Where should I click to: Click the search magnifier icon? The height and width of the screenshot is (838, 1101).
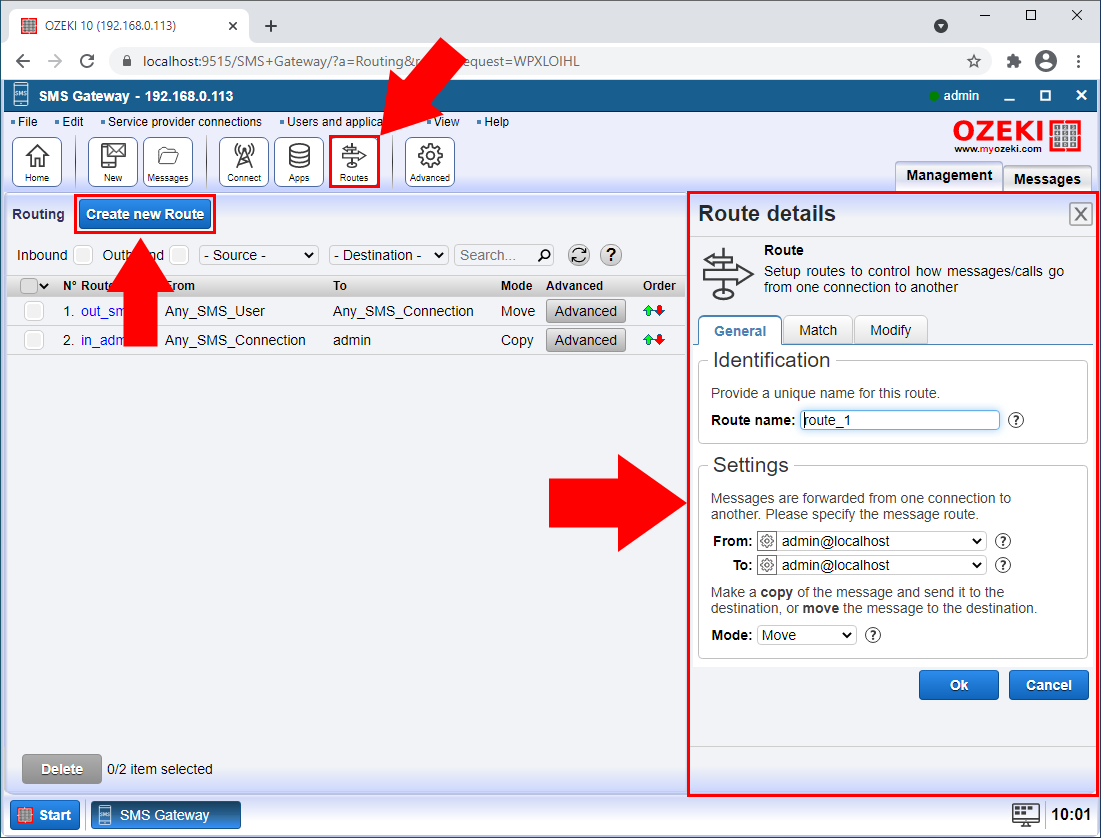tap(544, 255)
